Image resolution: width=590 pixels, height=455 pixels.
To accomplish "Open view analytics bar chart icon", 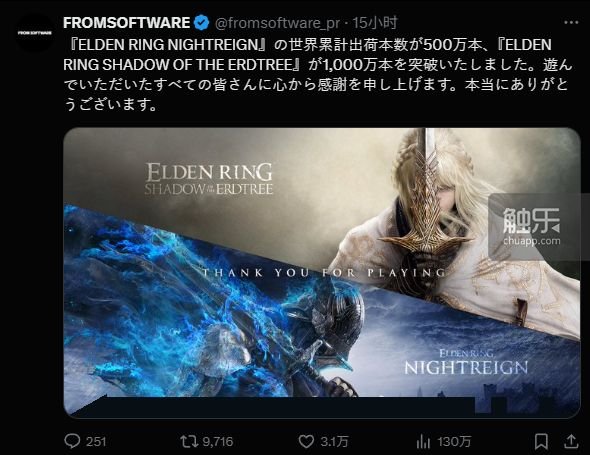I will pos(423,441).
